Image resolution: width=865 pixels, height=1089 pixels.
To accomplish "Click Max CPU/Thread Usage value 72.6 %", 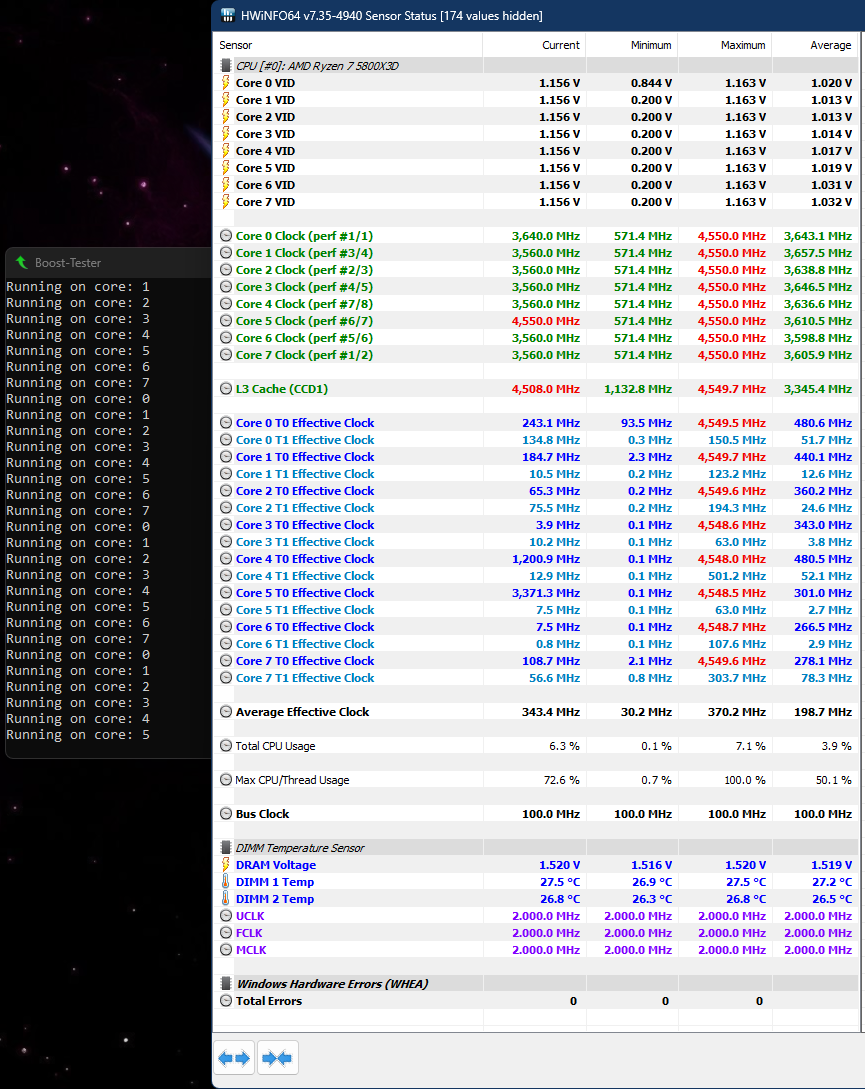I will (x=561, y=780).
